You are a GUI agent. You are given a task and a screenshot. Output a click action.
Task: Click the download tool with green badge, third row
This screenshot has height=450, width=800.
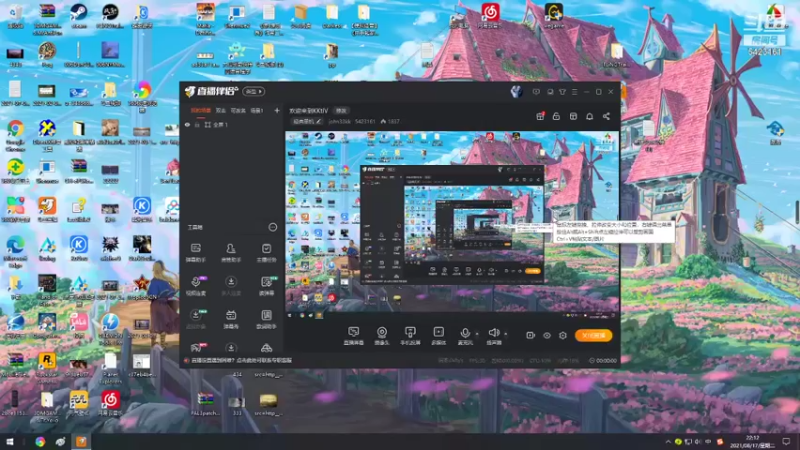(196, 319)
